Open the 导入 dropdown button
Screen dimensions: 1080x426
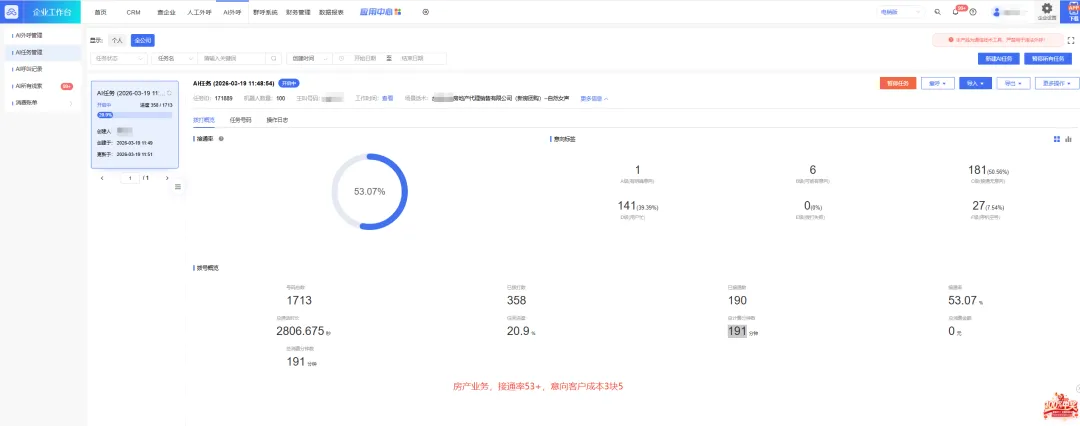tap(975, 83)
